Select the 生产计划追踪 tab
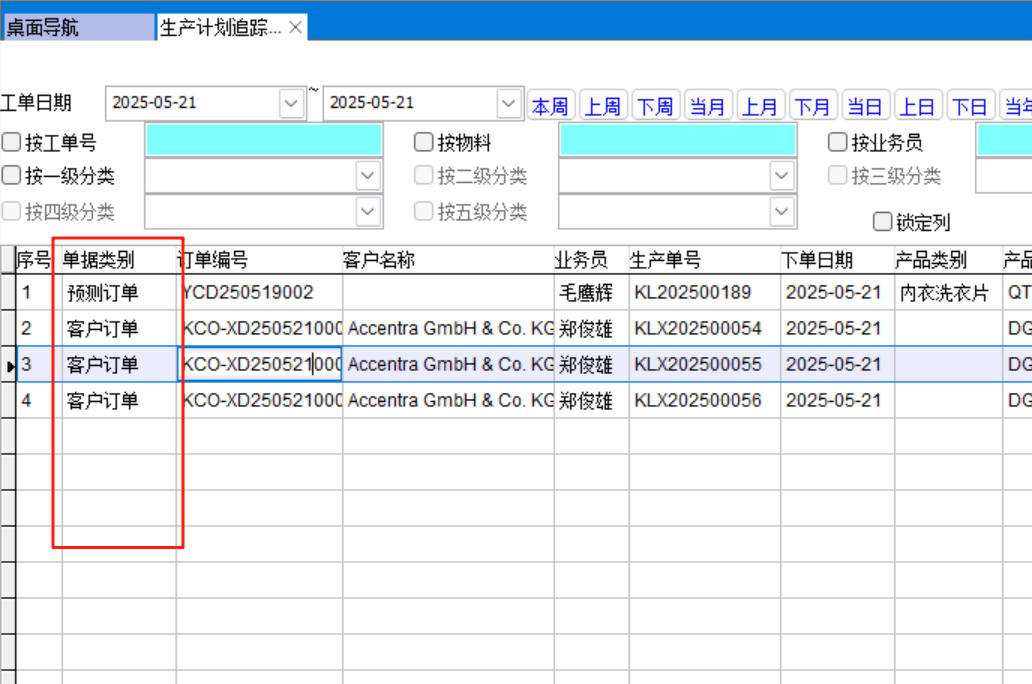This screenshot has height=684, width=1032. pyautogui.click(x=221, y=28)
